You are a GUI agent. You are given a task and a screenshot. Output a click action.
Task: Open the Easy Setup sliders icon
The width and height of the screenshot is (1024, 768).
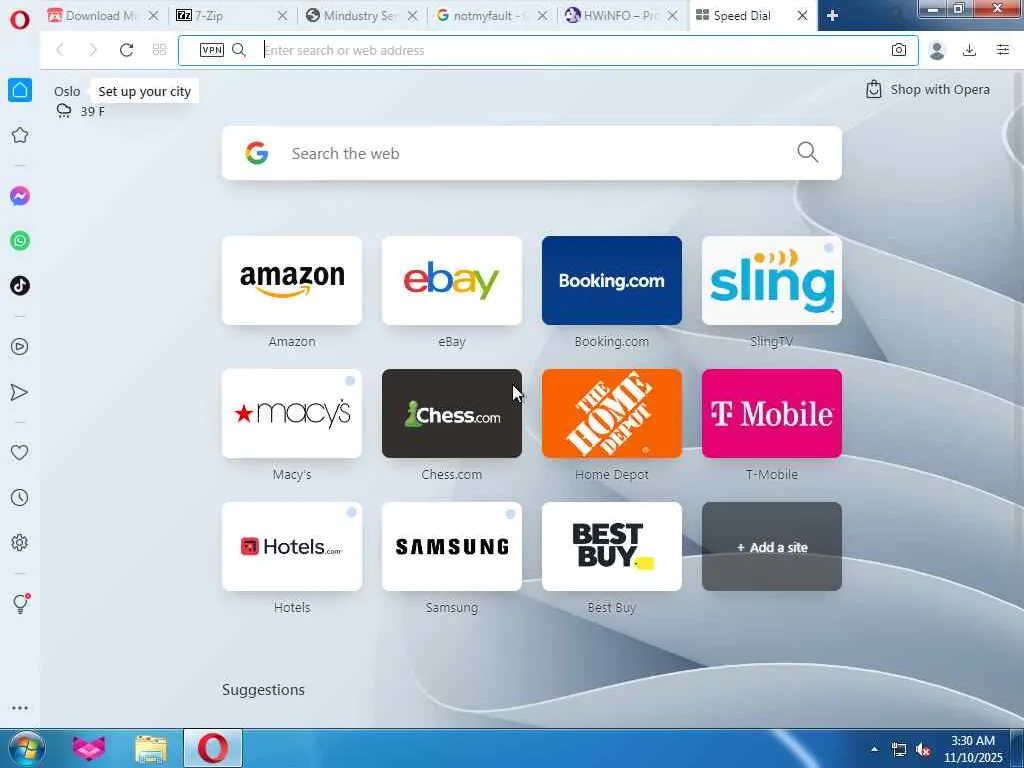1003,50
